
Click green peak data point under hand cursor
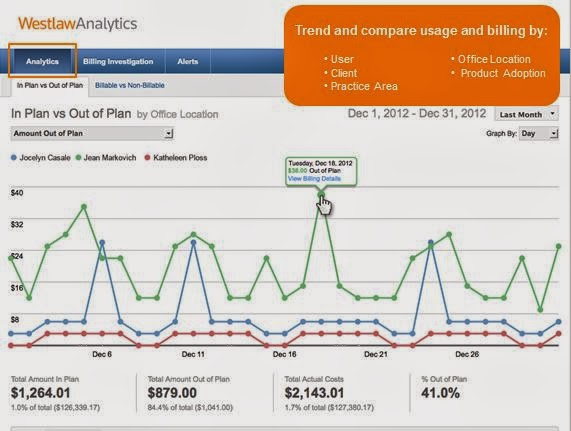[x=321, y=195]
